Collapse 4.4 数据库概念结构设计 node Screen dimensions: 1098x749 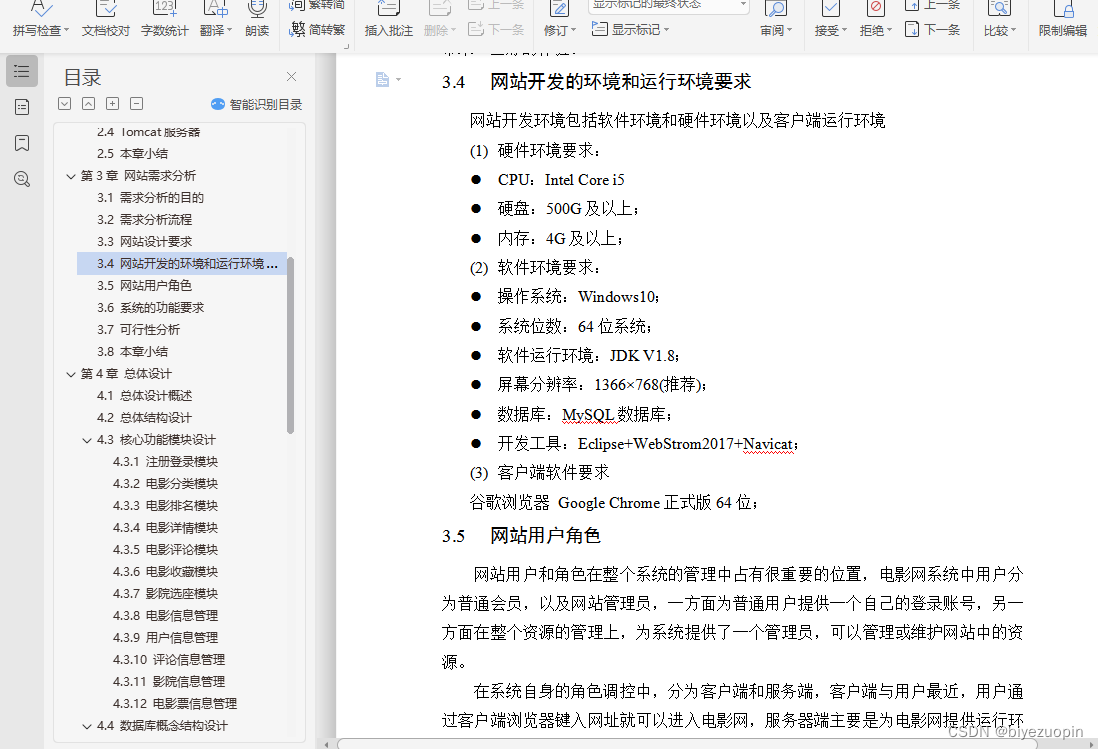87,727
